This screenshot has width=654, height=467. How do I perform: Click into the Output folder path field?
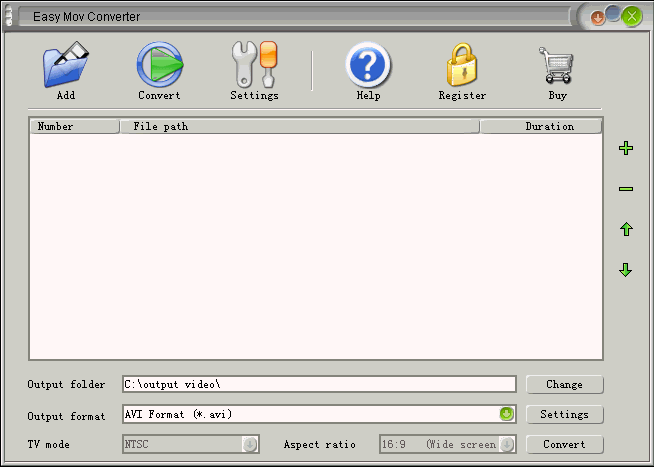pos(319,384)
